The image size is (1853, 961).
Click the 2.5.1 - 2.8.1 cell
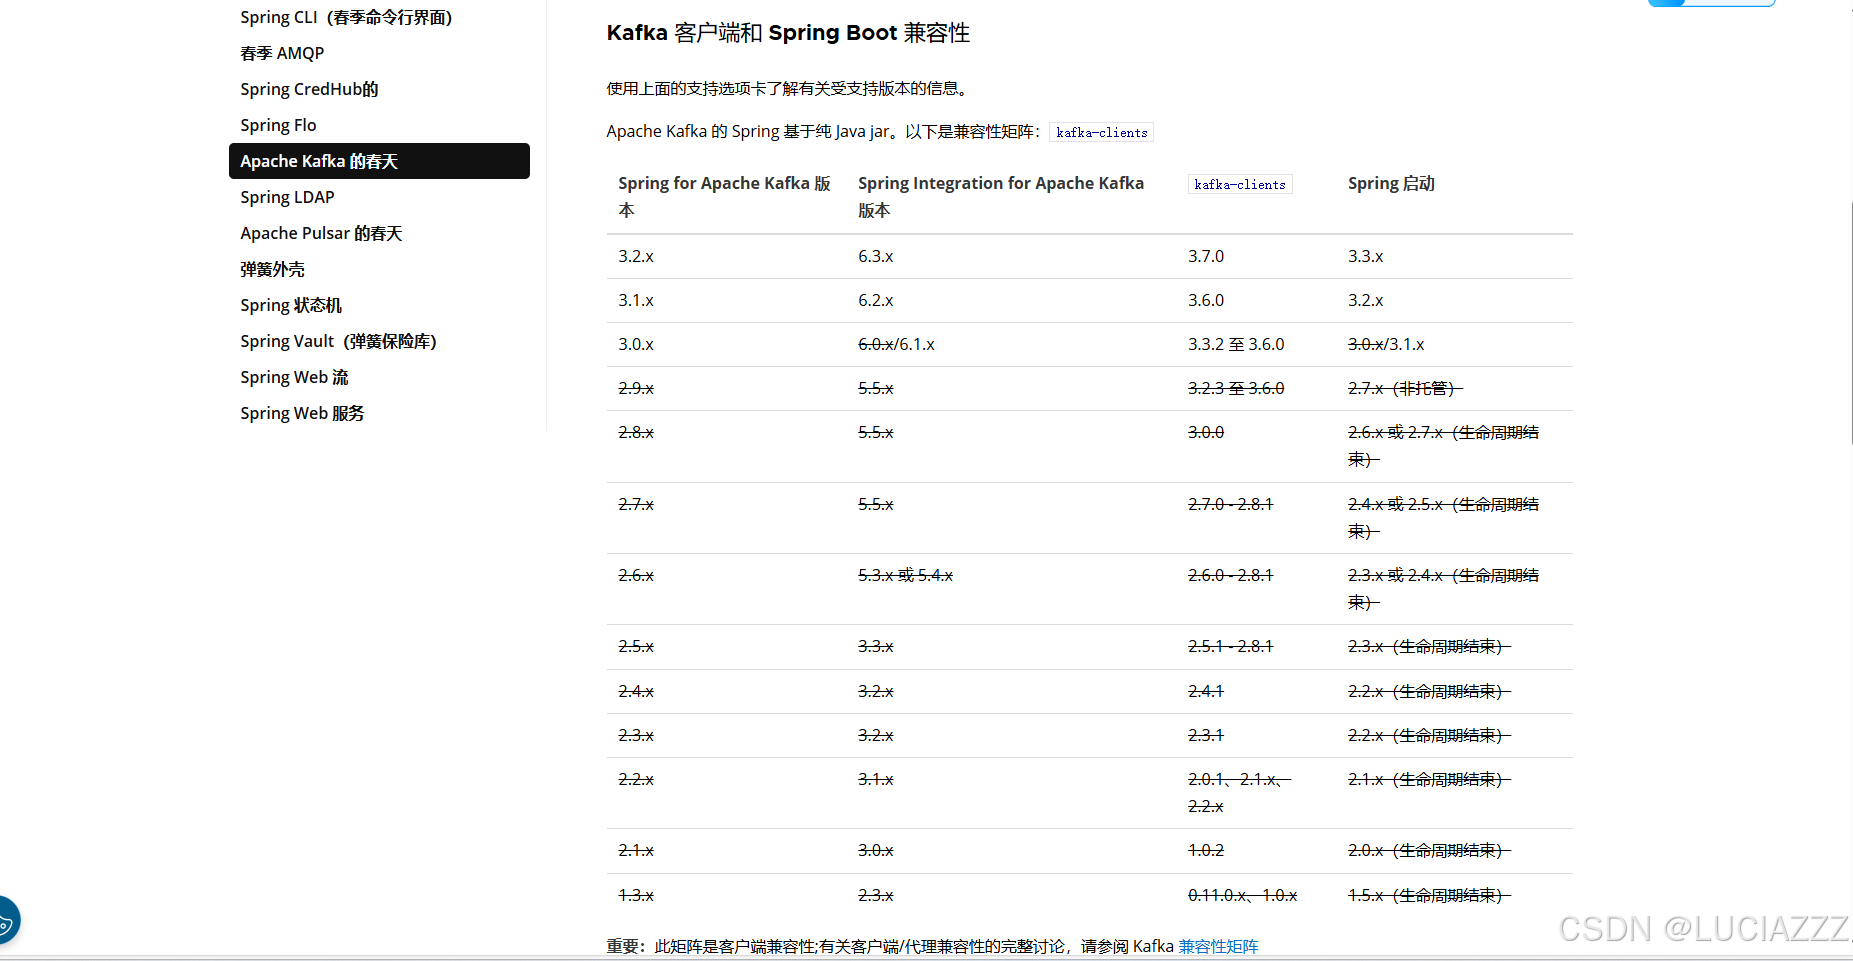pos(1230,646)
